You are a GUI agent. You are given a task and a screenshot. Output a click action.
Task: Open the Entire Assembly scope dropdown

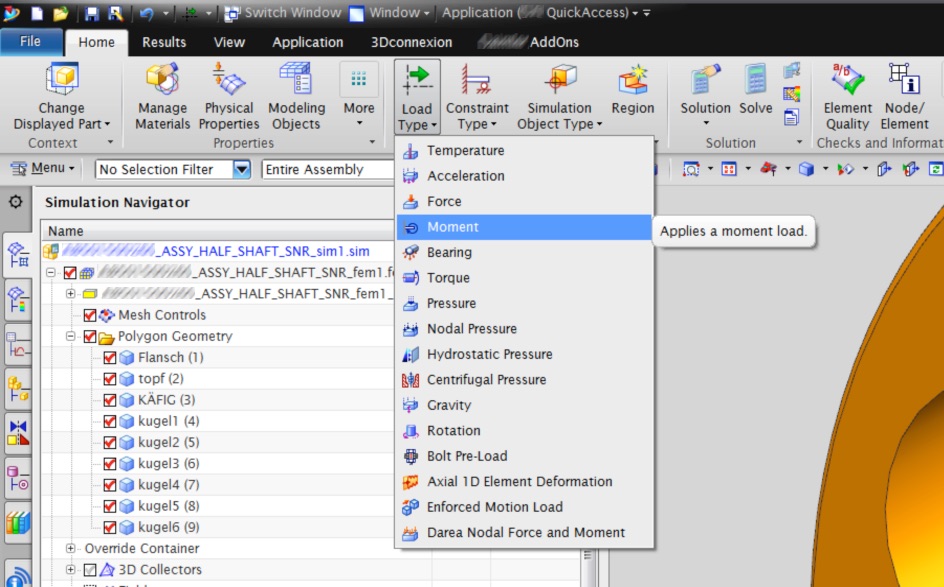[x=328, y=169]
